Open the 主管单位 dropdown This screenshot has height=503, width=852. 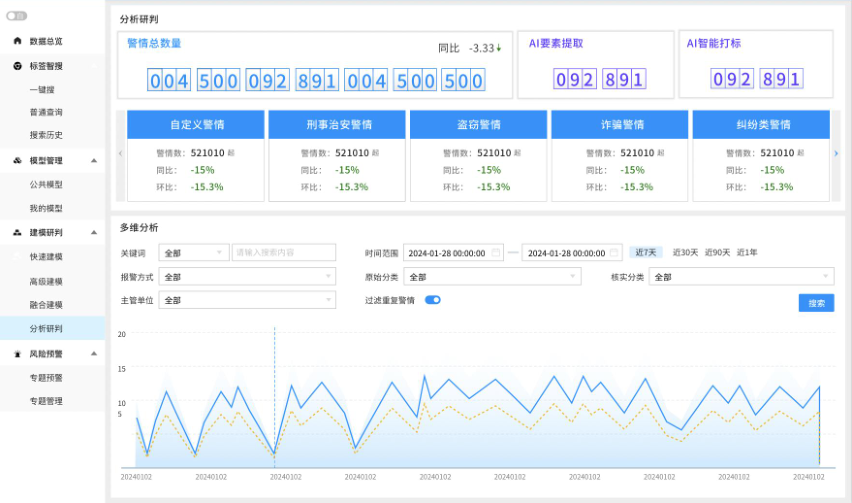coord(247,300)
